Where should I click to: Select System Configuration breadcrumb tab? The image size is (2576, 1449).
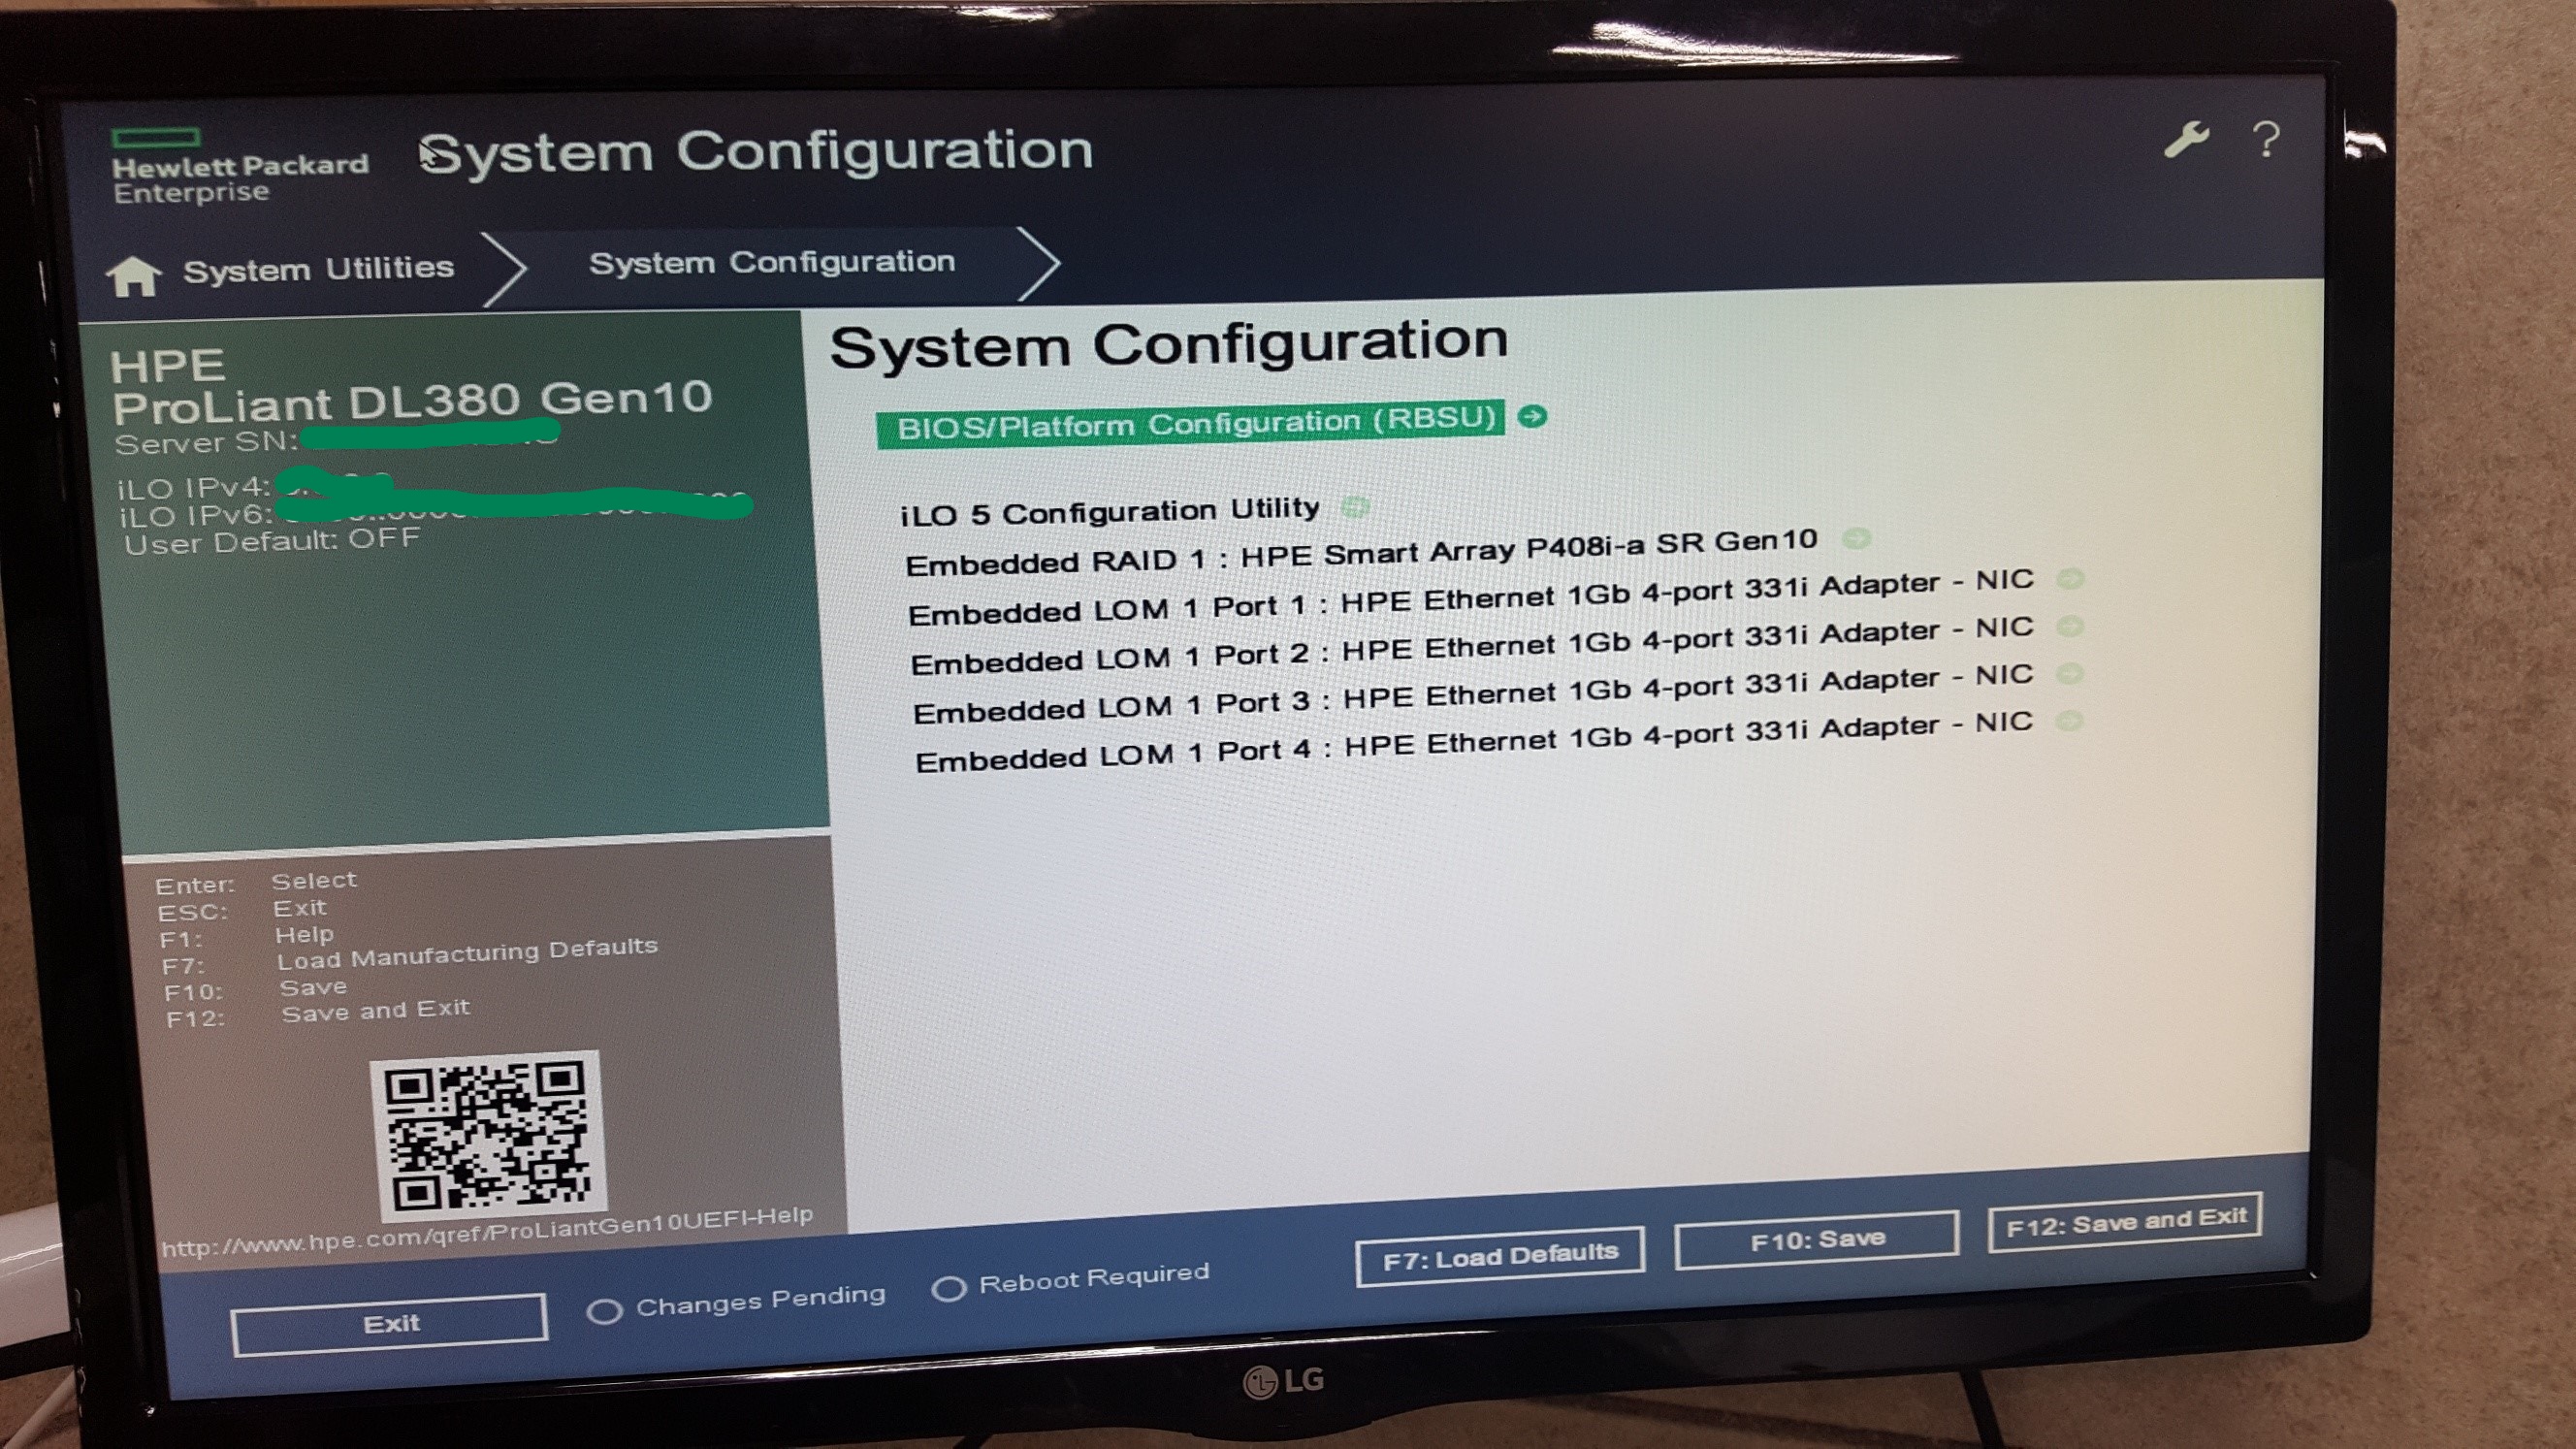(x=771, y=263)
